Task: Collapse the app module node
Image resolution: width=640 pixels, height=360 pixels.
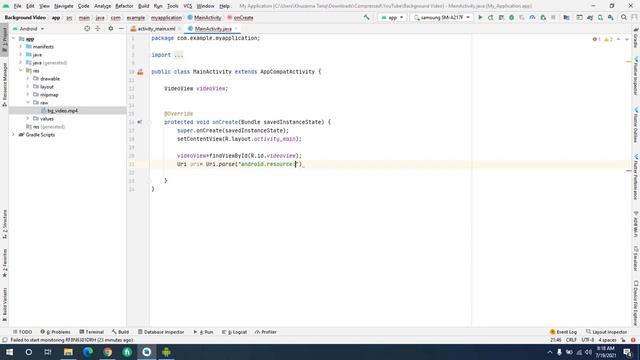Action: [13, 39]
